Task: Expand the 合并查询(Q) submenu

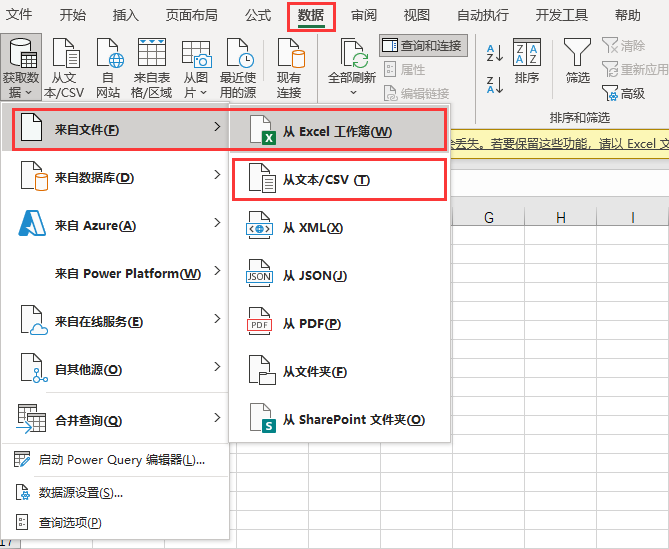Action: click(115, 420)
